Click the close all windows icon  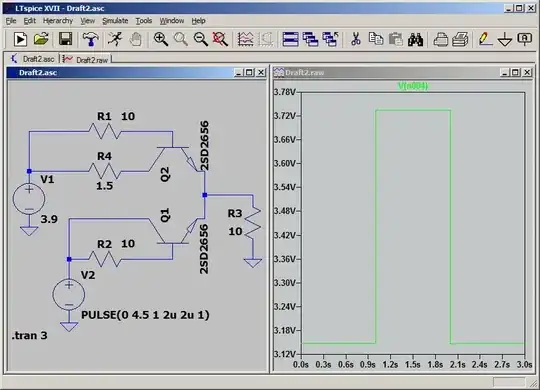click(330, 39)
